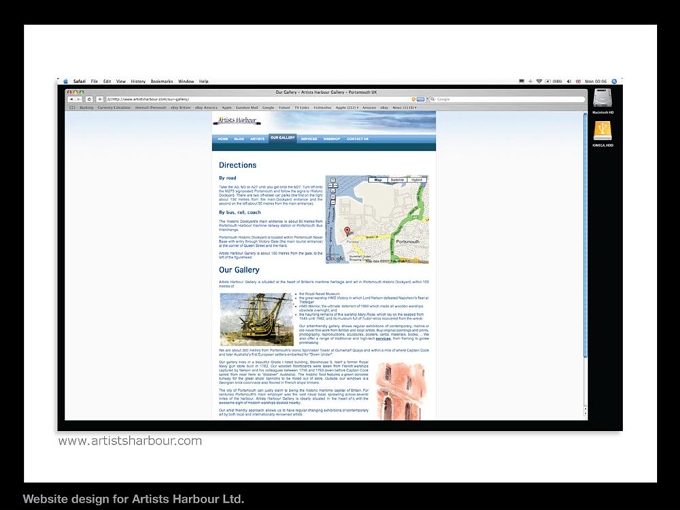Open the eBay America bookmark
Viewport: 680px width, 510px height.
coord(206,107)
